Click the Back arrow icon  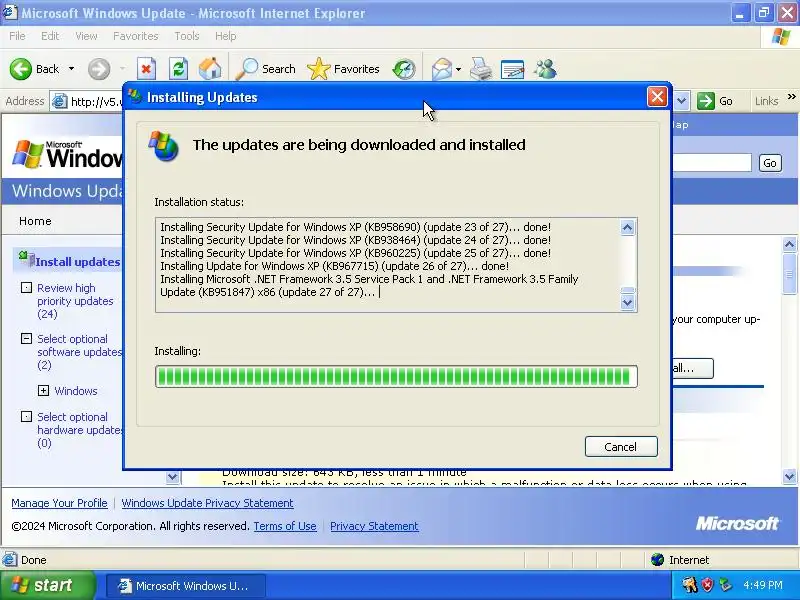click(x=20, y=69)
